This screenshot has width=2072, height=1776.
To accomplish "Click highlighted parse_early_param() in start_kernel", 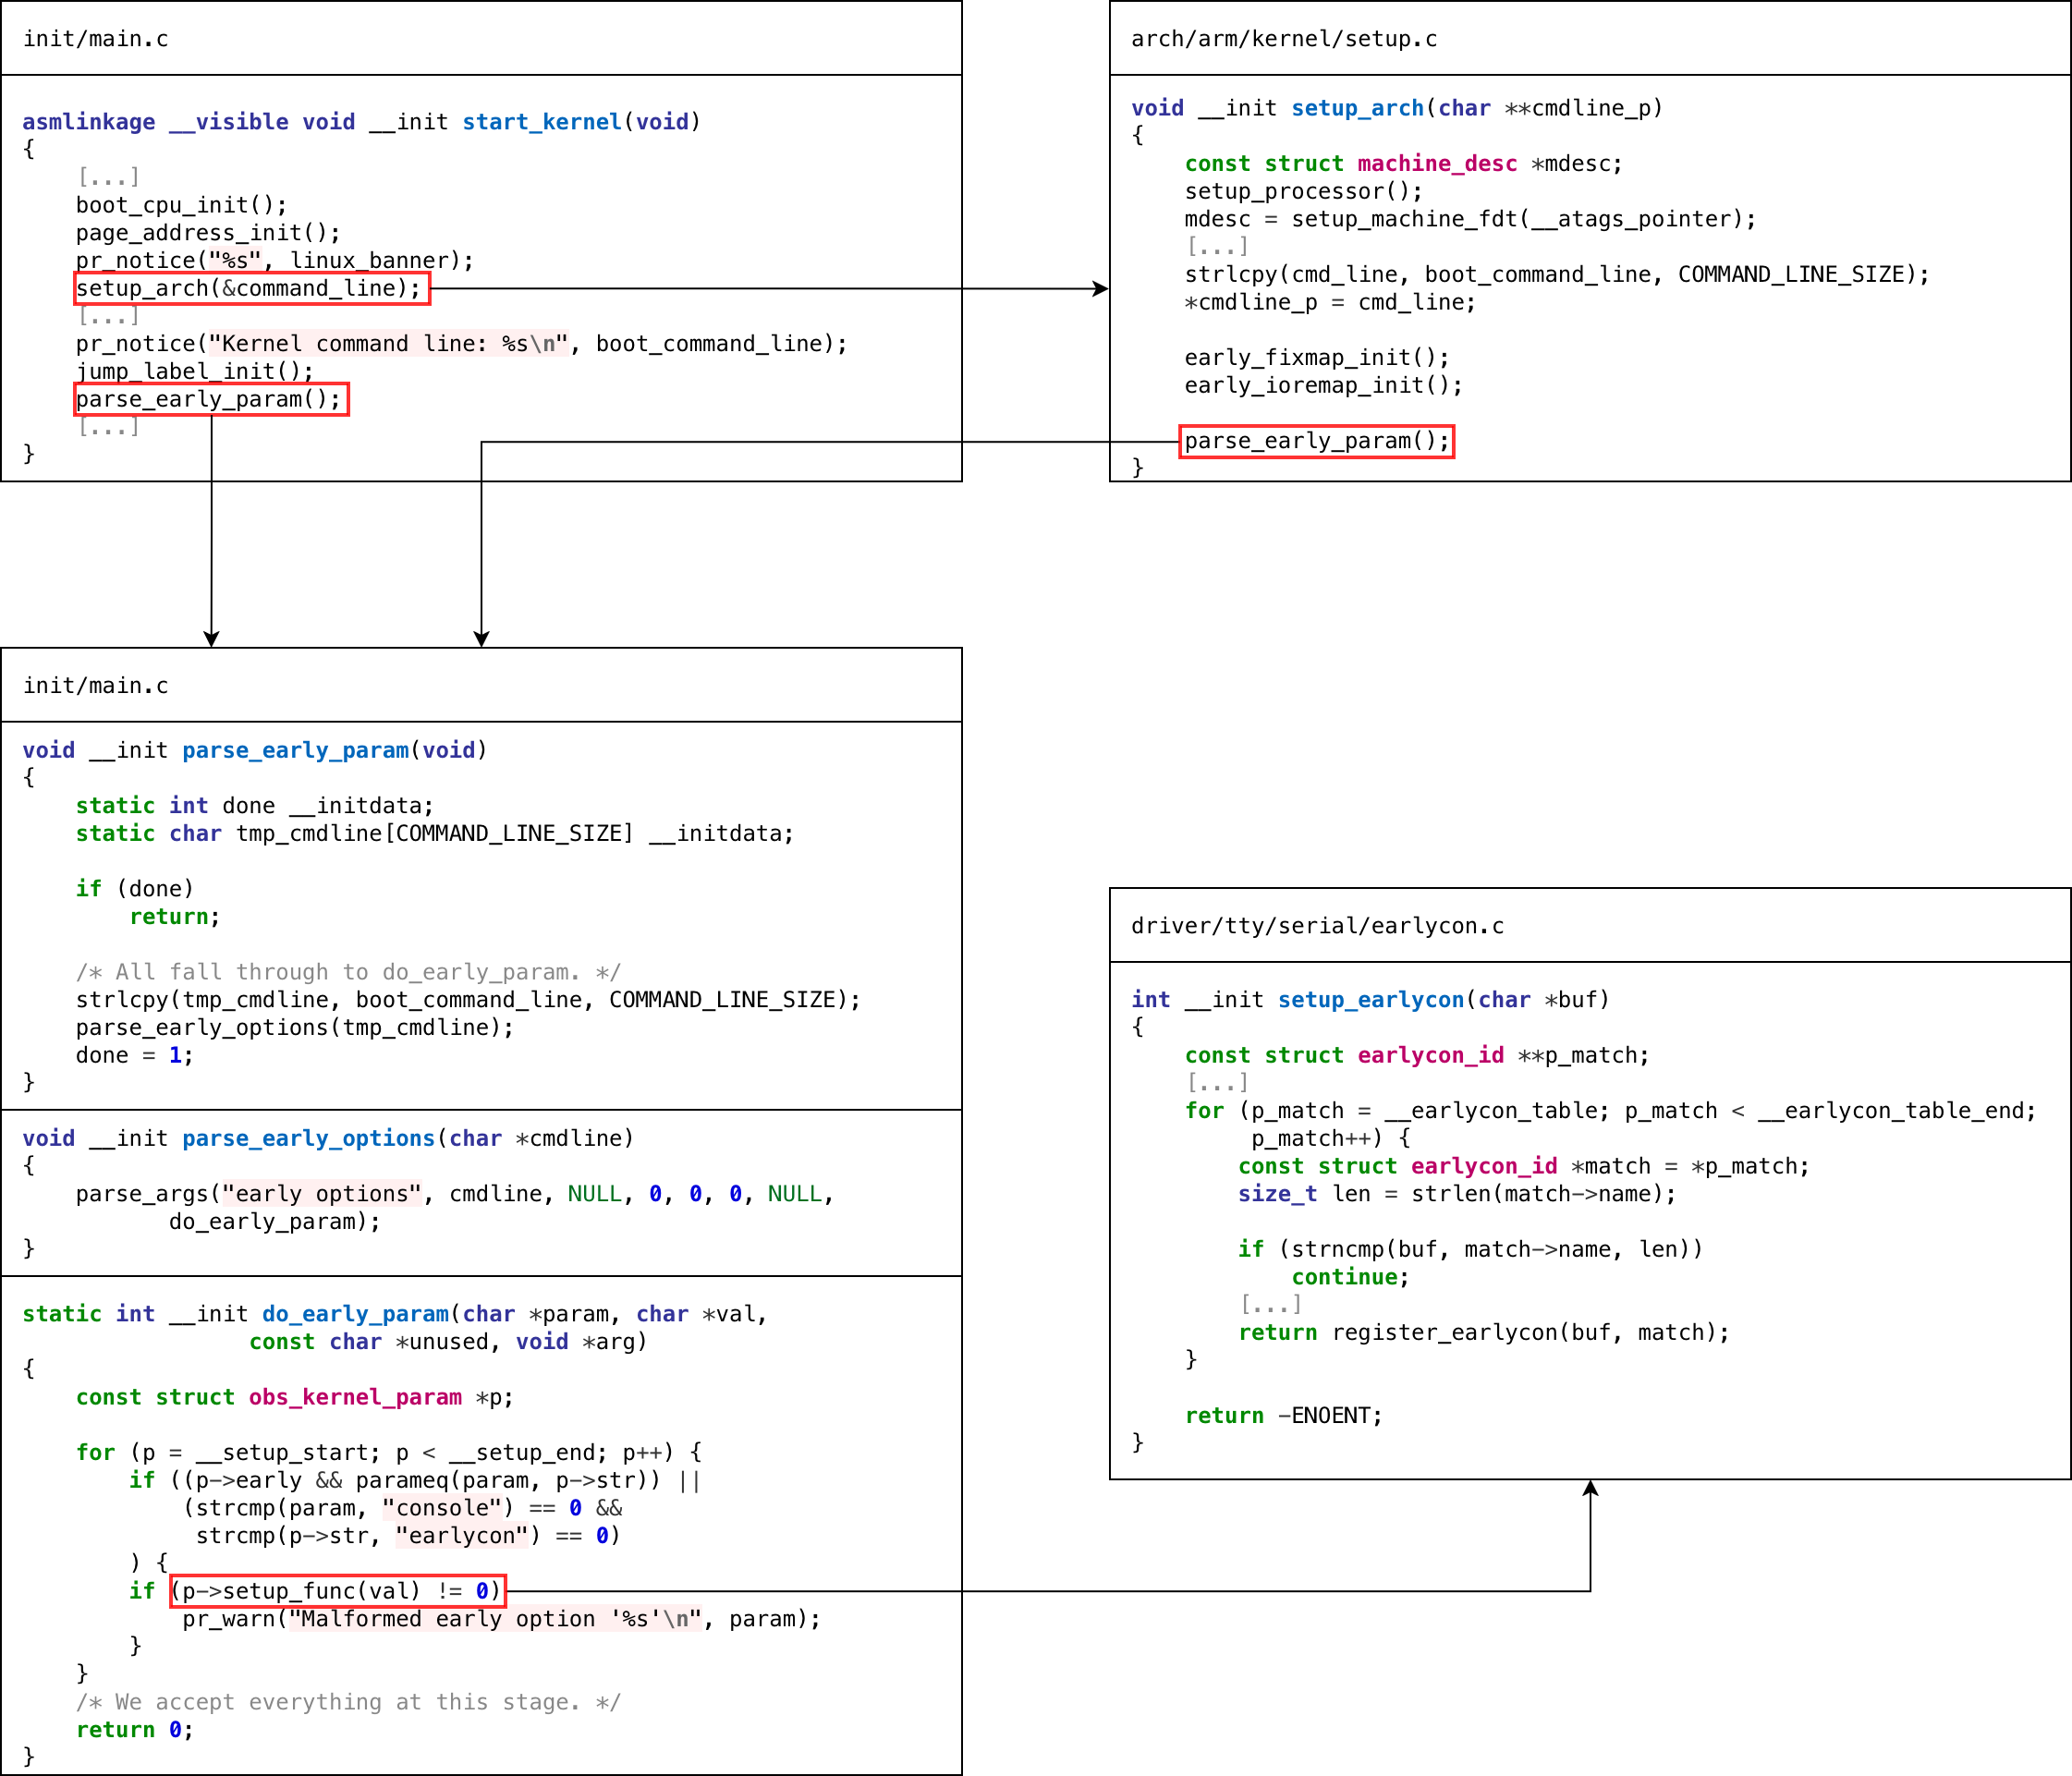I will point(210,400).
